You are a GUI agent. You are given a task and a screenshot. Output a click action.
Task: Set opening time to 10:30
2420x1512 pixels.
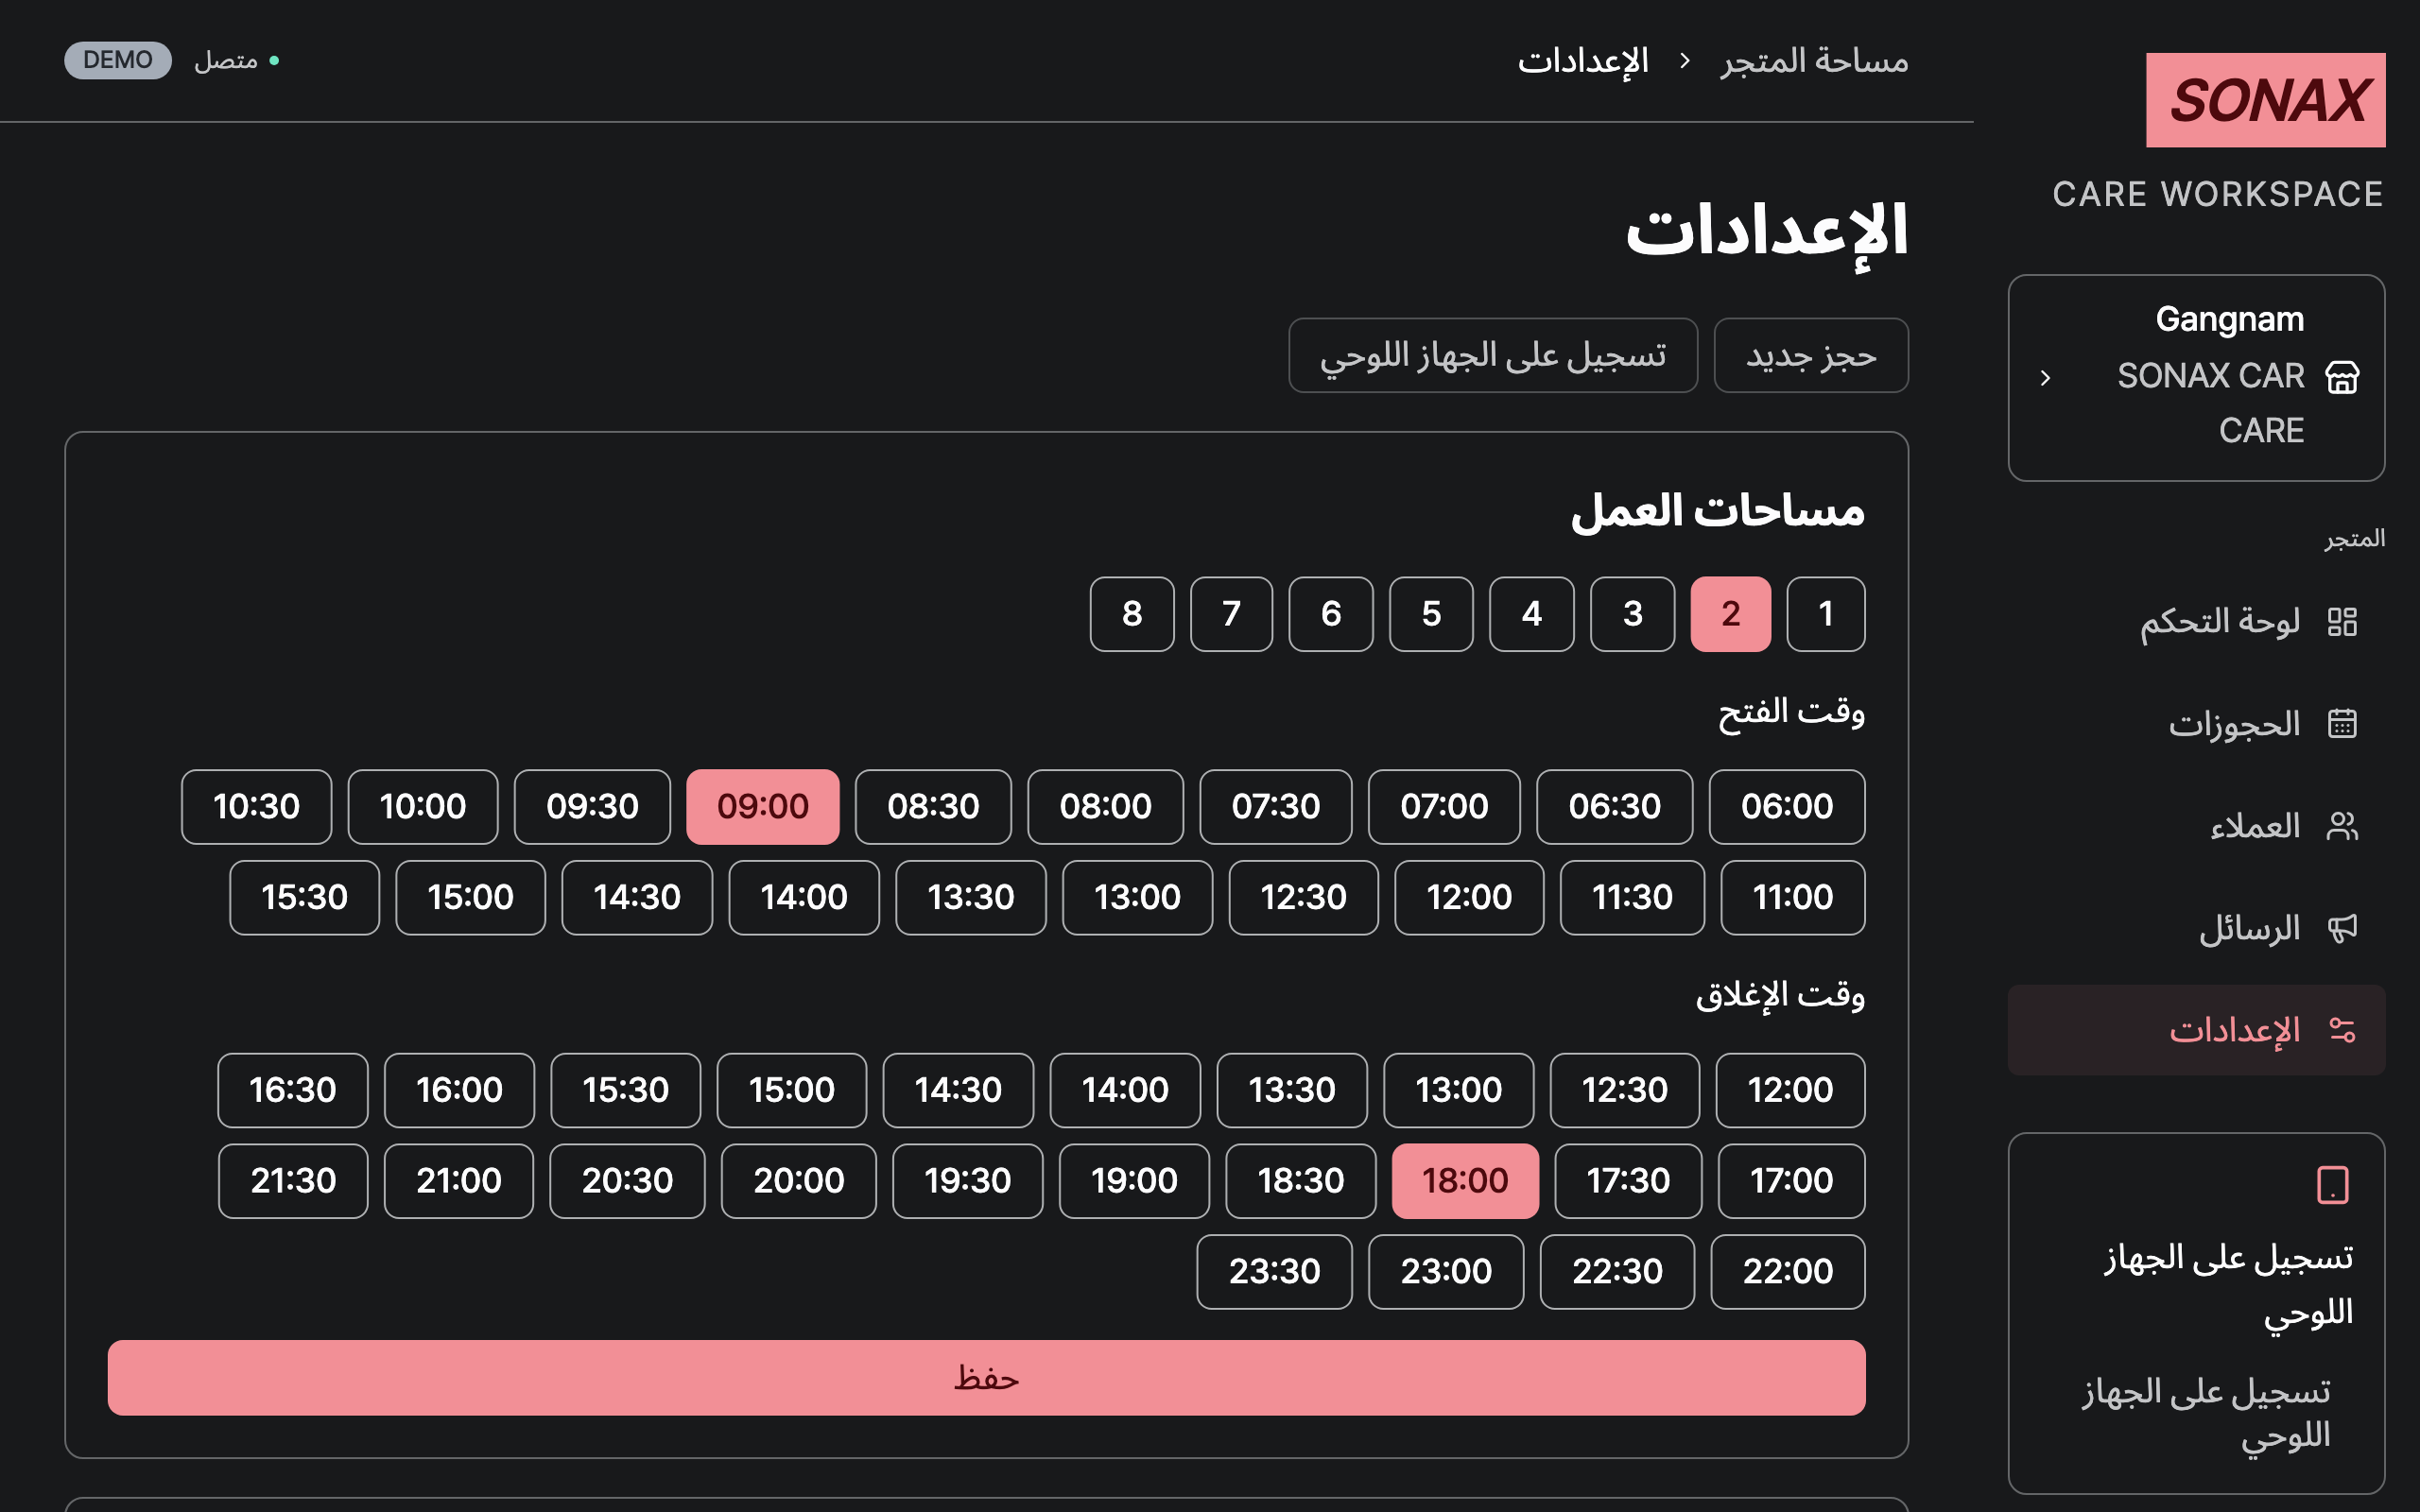click(x=256, y=807)
